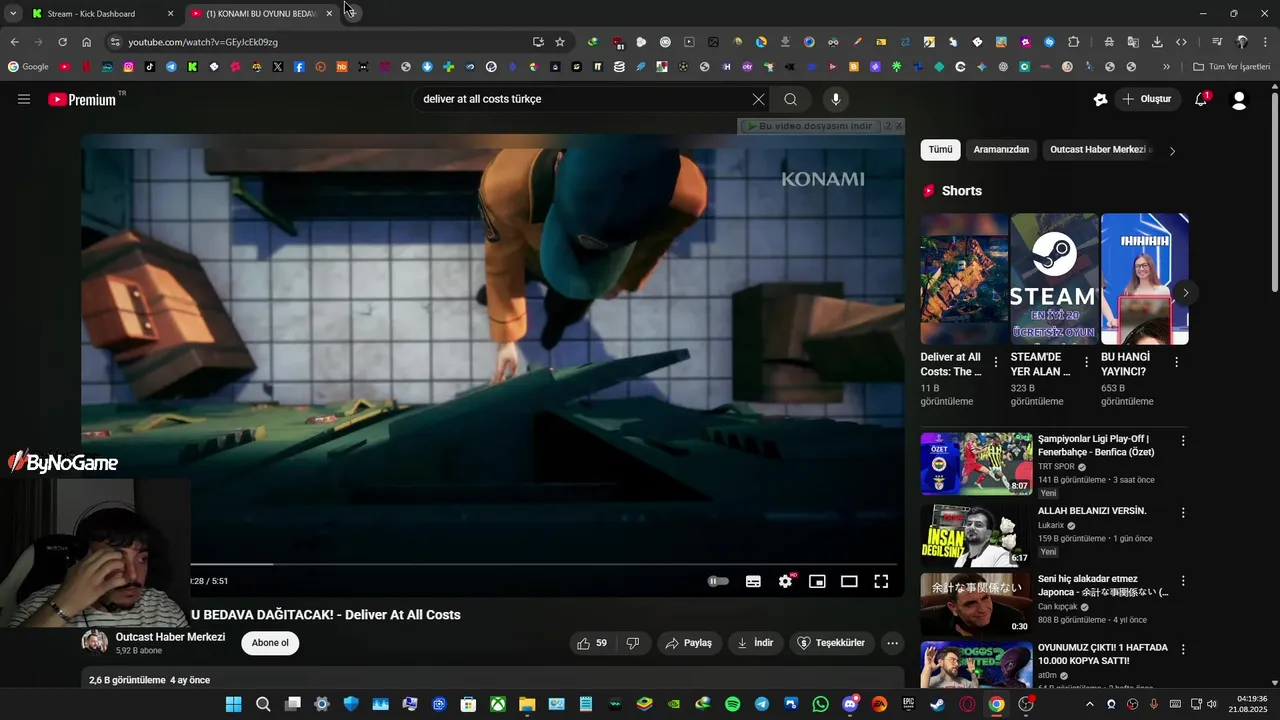Clear the search box with X
1280x720 pixels.
[758, 99]
